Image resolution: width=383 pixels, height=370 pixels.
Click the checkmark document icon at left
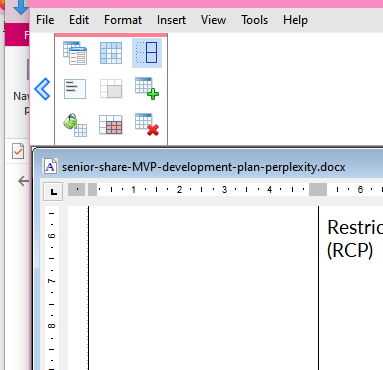(x=18, y=151)
